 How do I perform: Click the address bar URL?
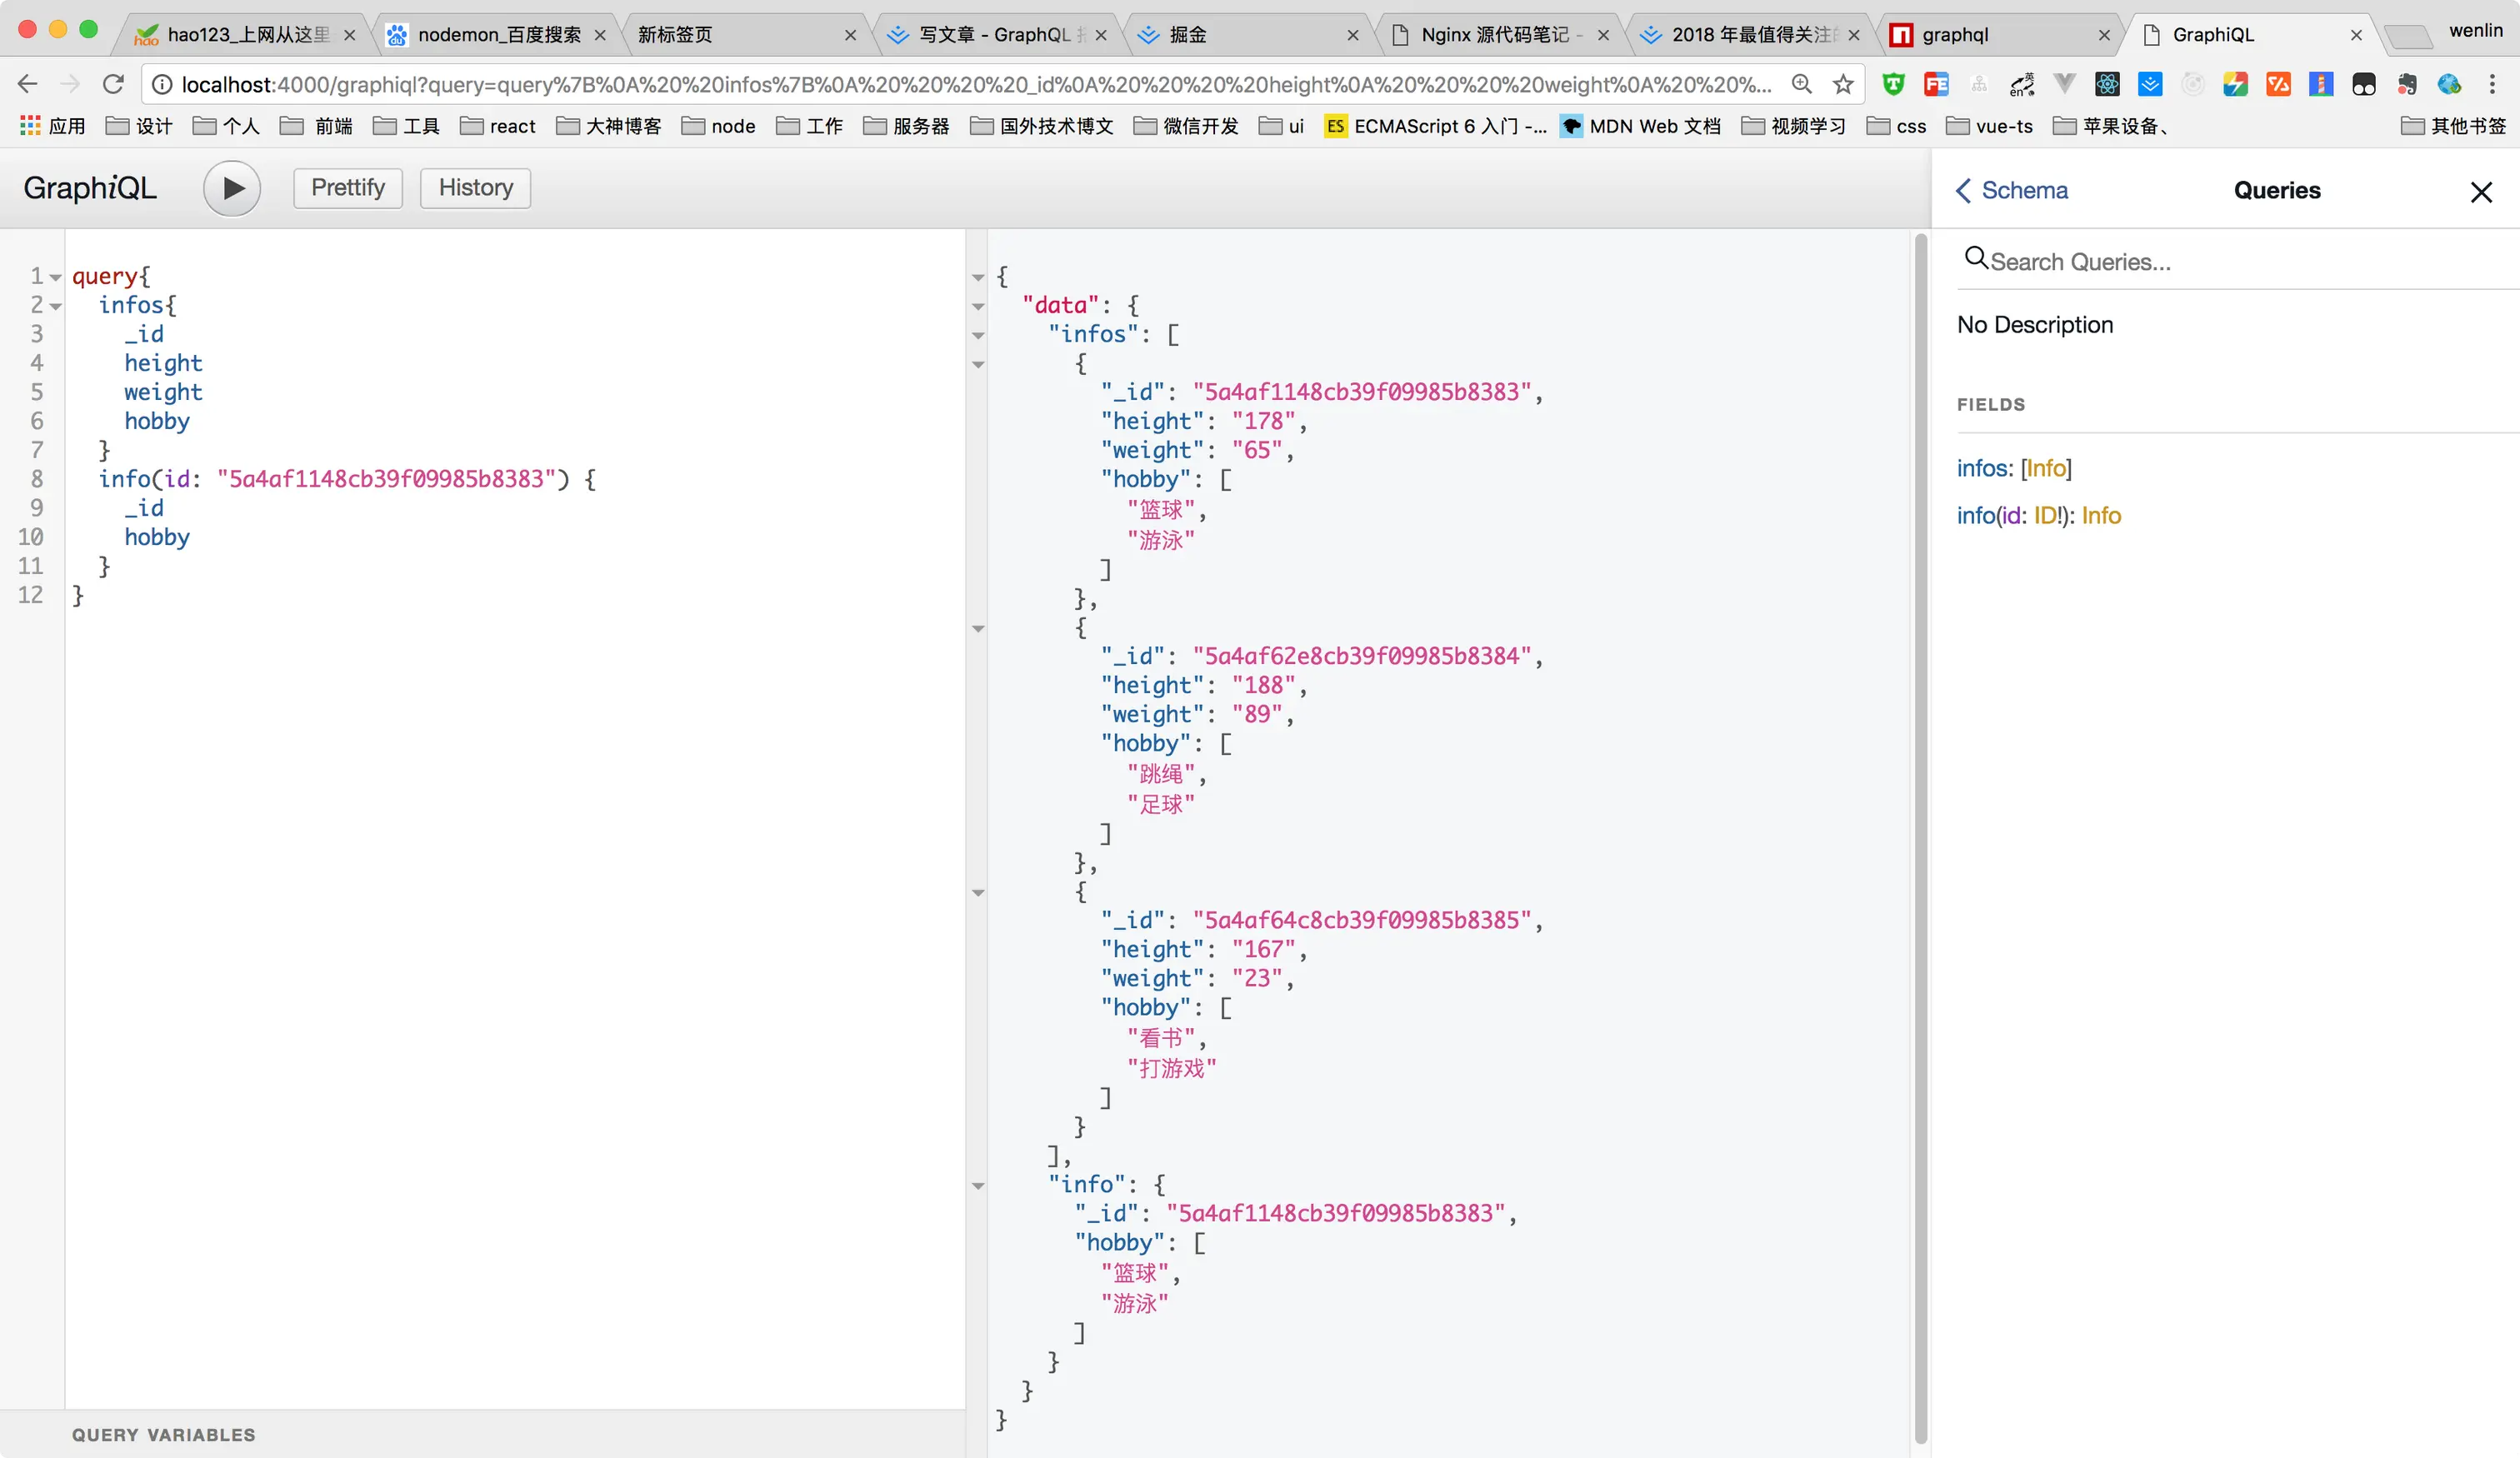[975, 85]
